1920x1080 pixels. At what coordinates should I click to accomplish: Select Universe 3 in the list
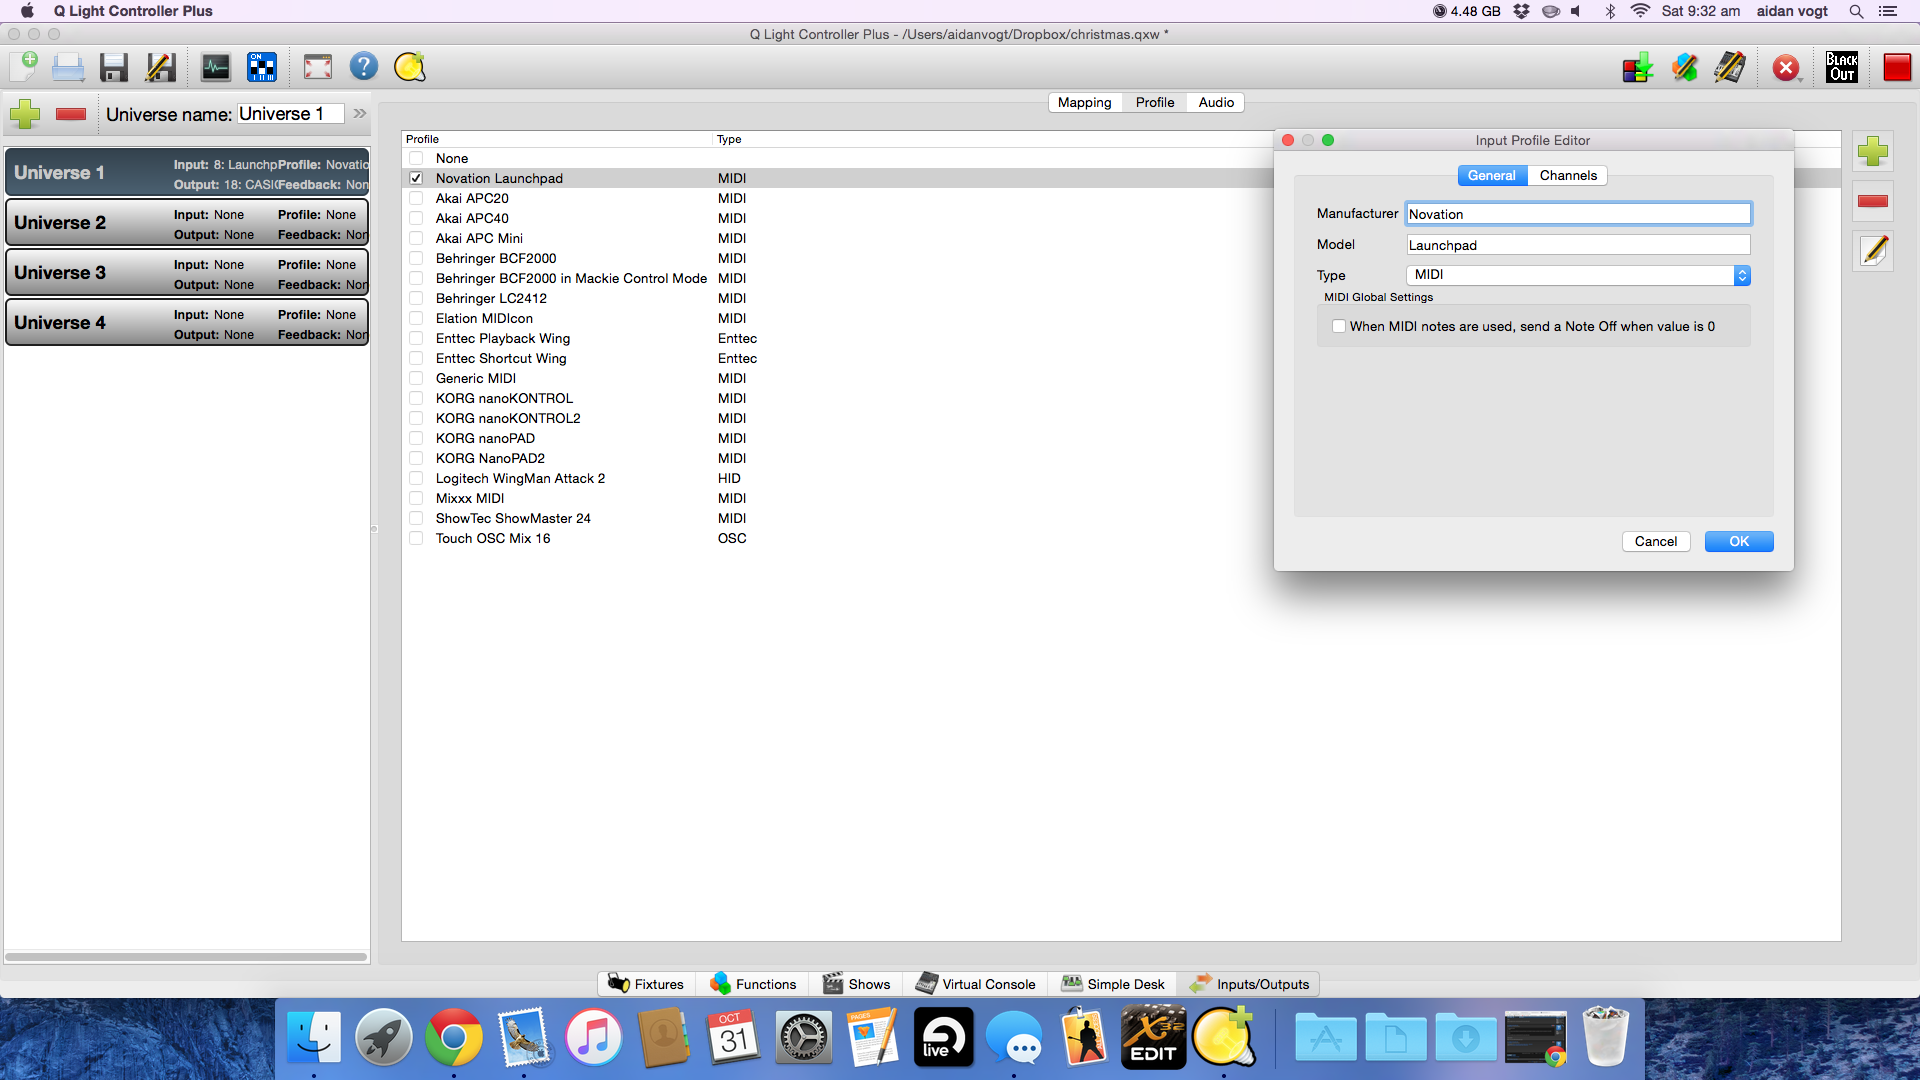coord(187,273)
